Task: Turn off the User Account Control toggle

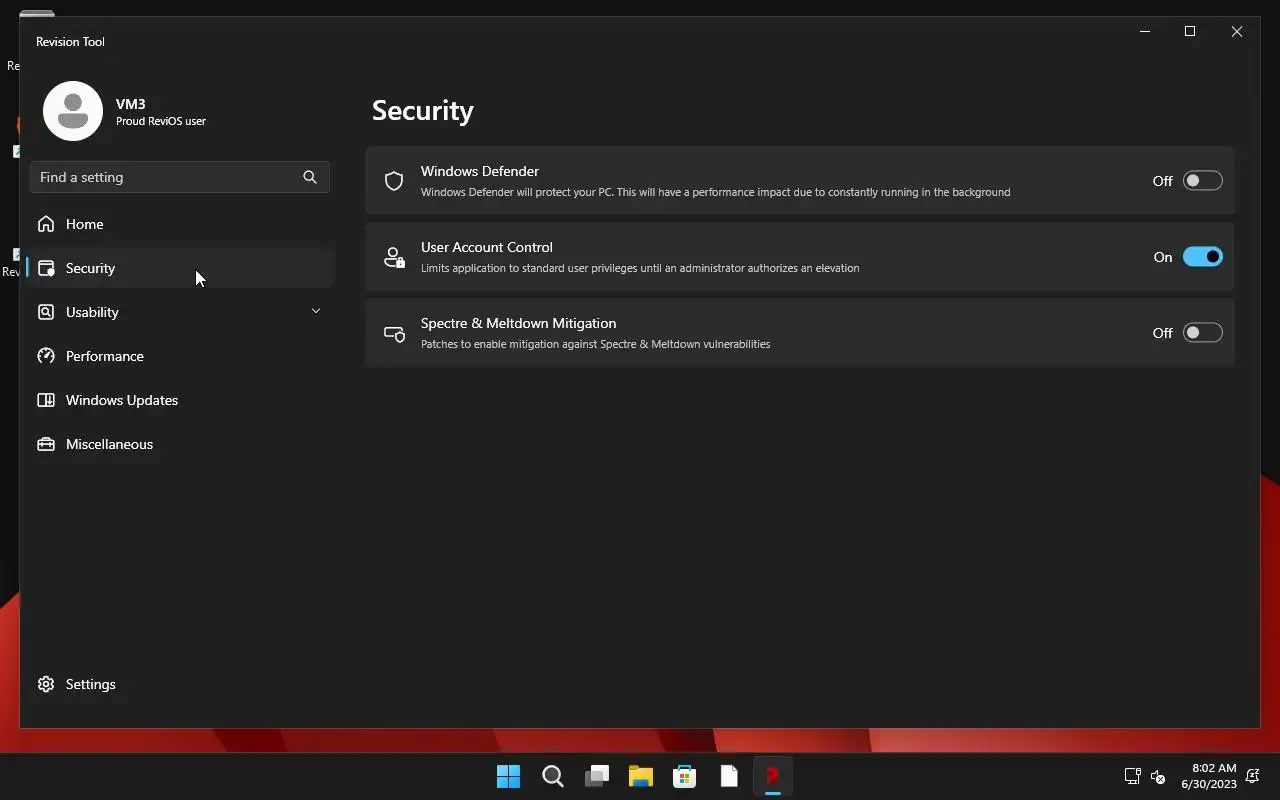Action: tap(1202, 257)
